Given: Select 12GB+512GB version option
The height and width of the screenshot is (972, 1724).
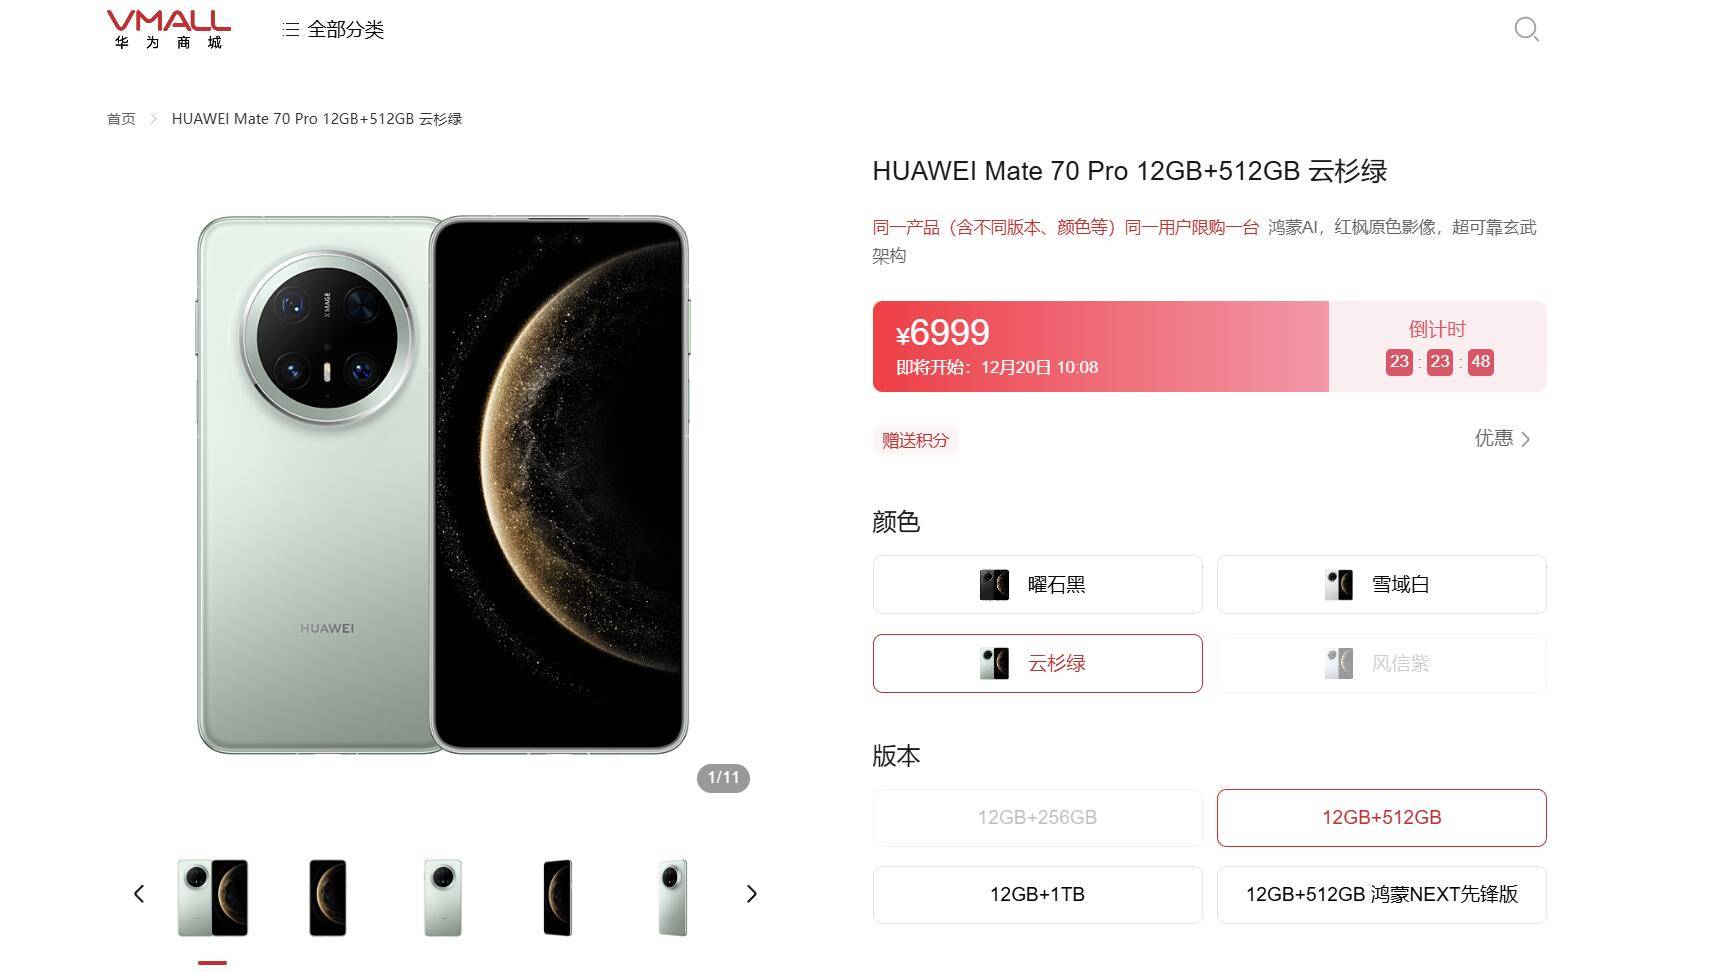Looking at the screenshot, I should tap(1381, 817).
